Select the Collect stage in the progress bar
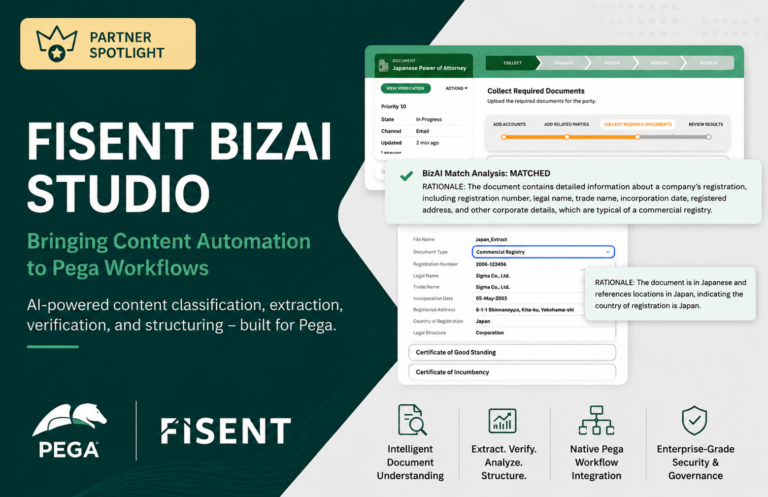 pyautogui.click(x=512, y=63)
